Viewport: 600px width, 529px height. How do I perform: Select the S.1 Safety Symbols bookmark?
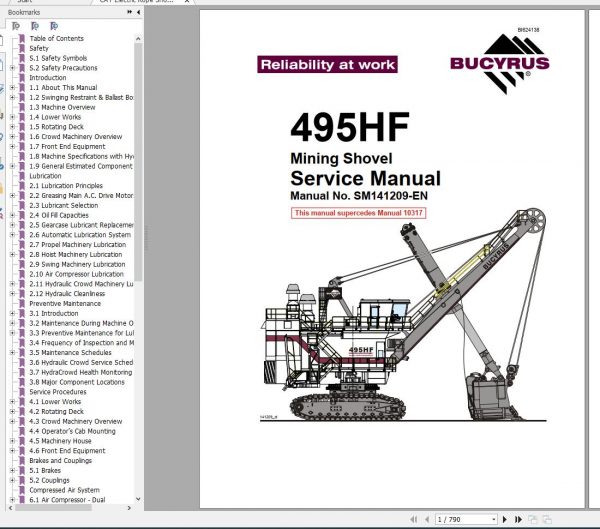[58, 58]
